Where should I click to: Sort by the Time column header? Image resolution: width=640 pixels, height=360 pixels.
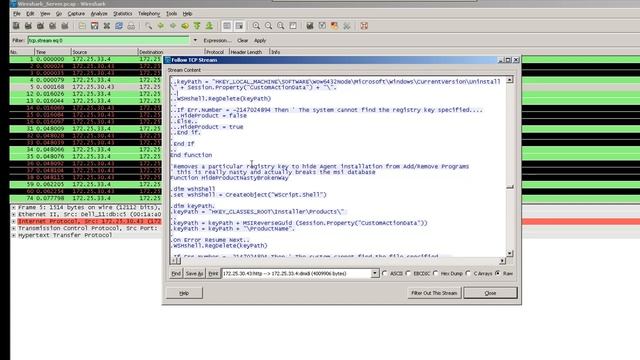click(53, 52)
